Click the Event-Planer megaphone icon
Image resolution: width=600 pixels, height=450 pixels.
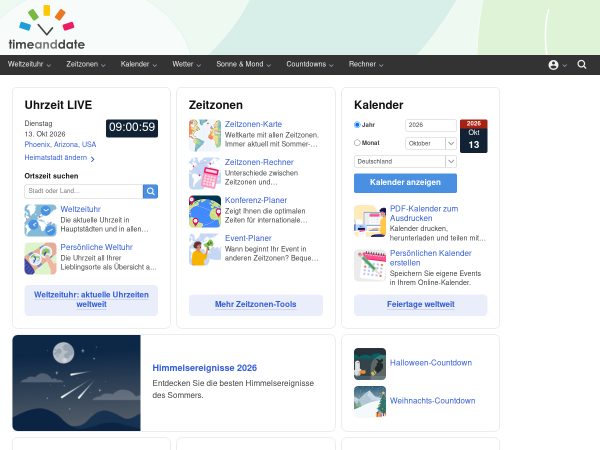(205, 249)
